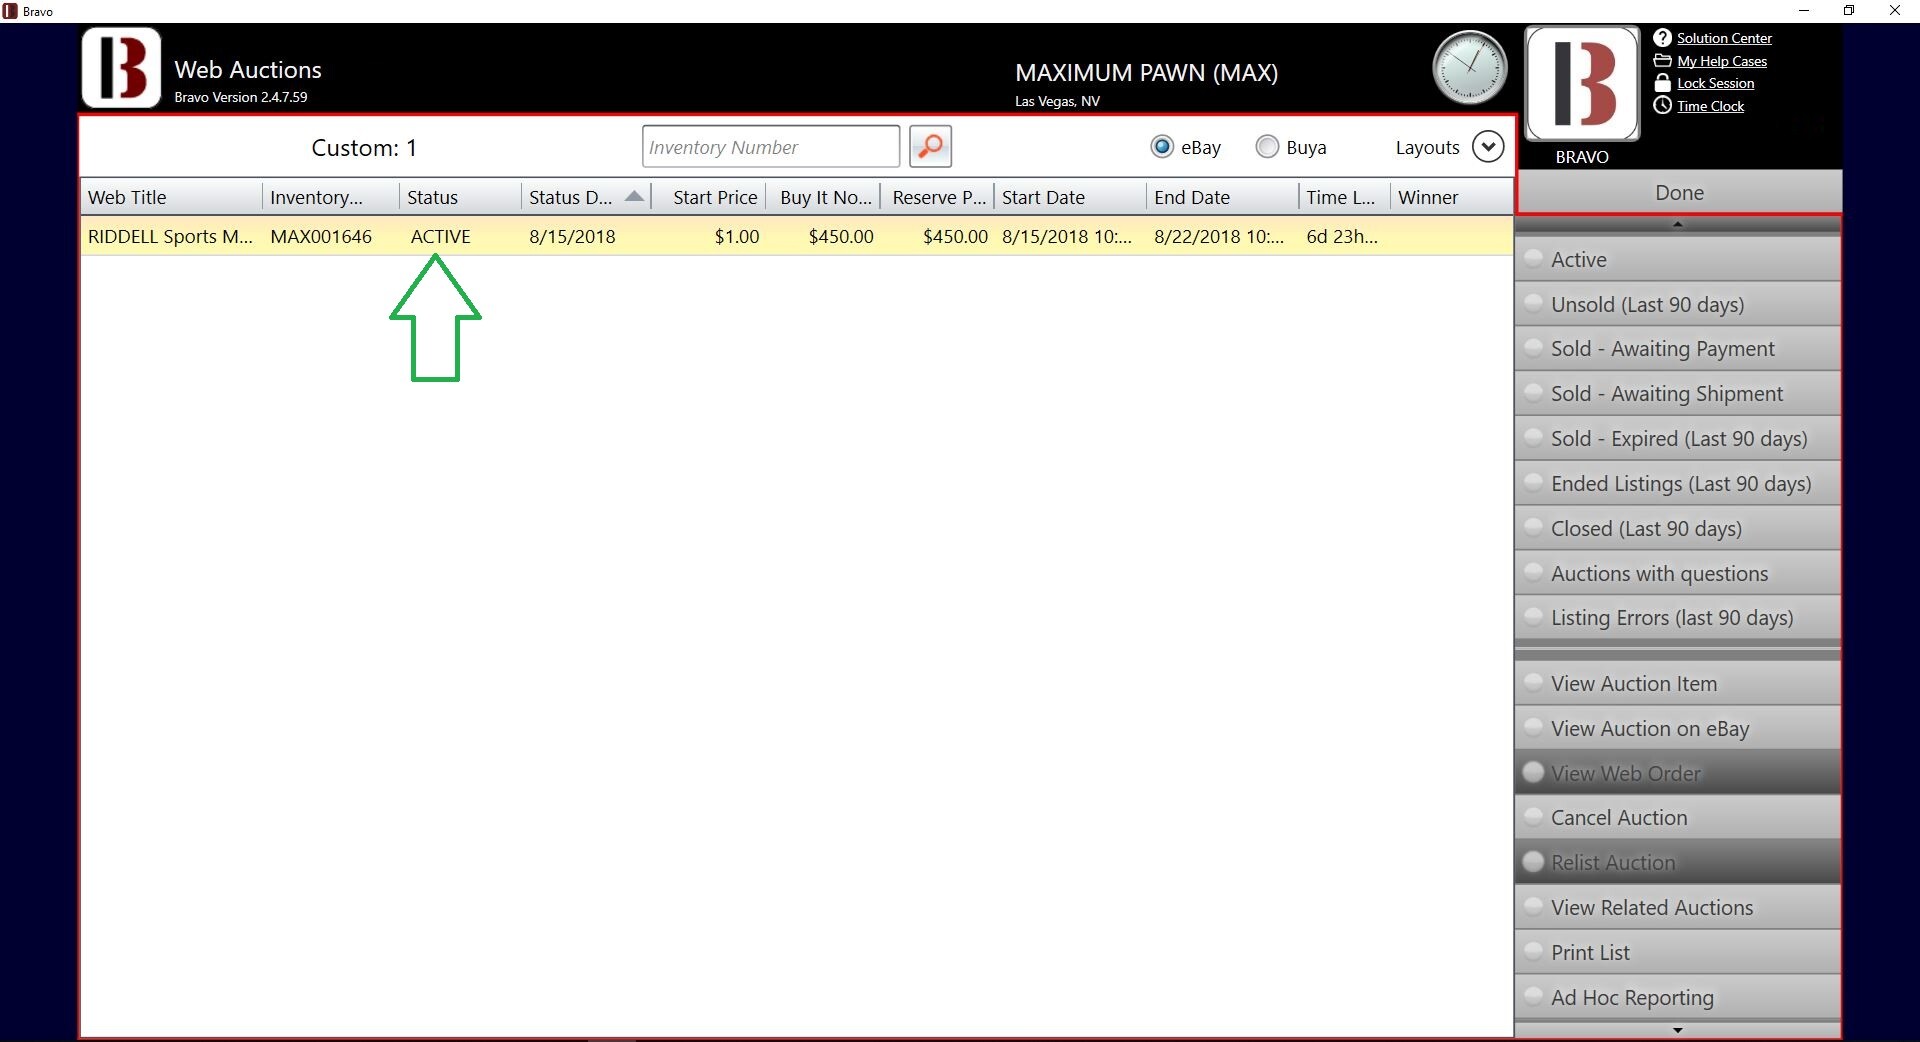Select the eBay radio button

pos(1162,147)
